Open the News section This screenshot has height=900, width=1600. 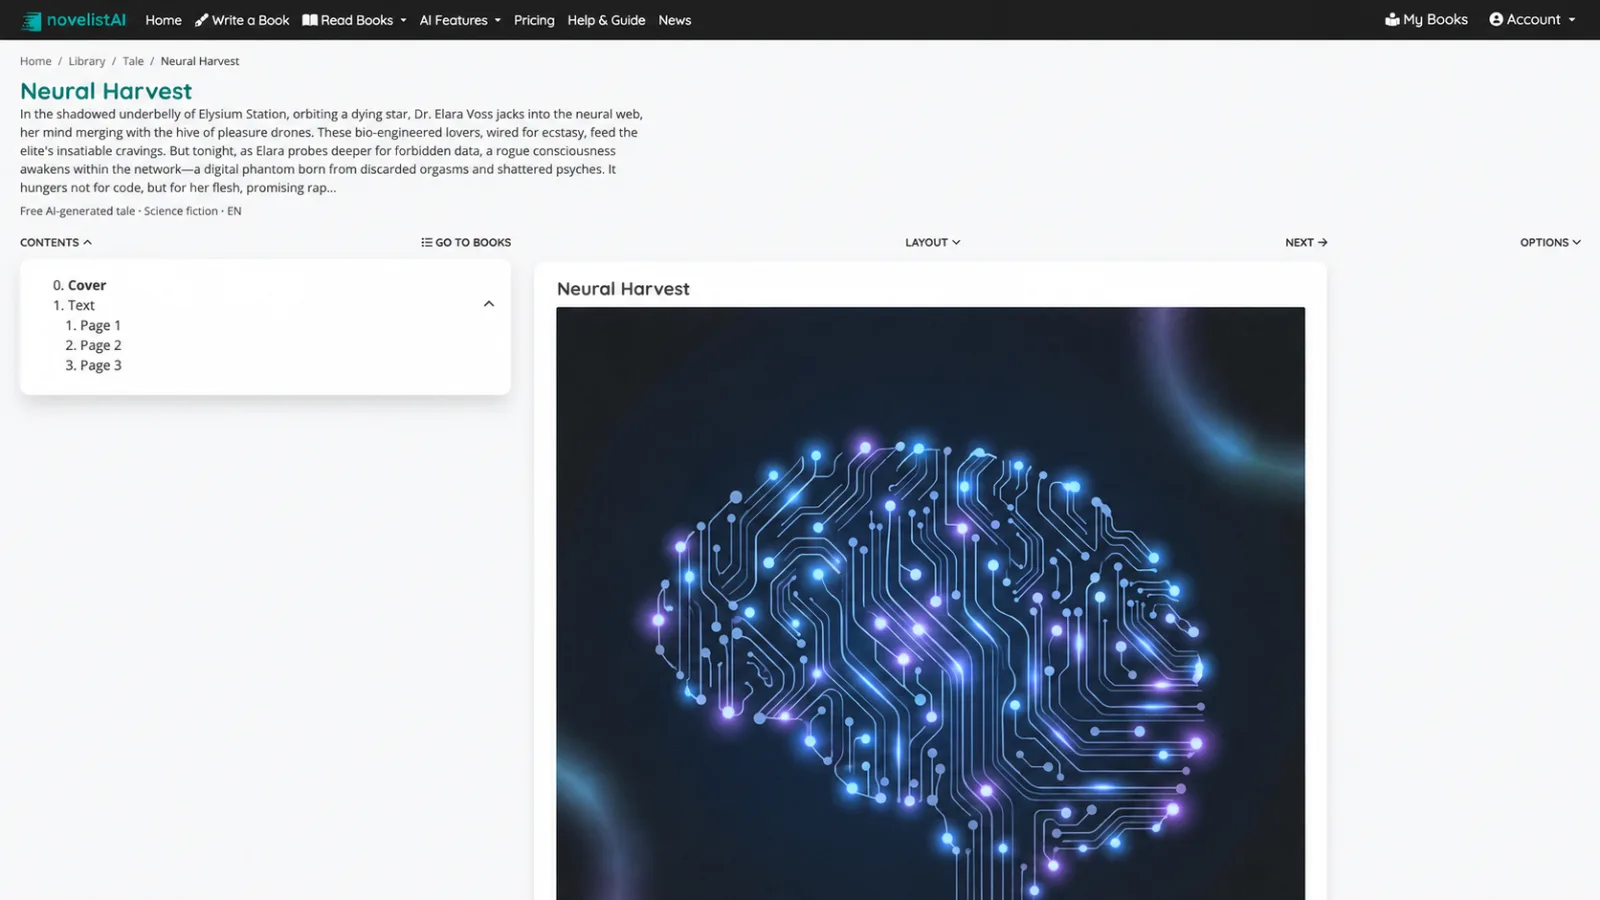pyautogui.click(x=674, y=20)
